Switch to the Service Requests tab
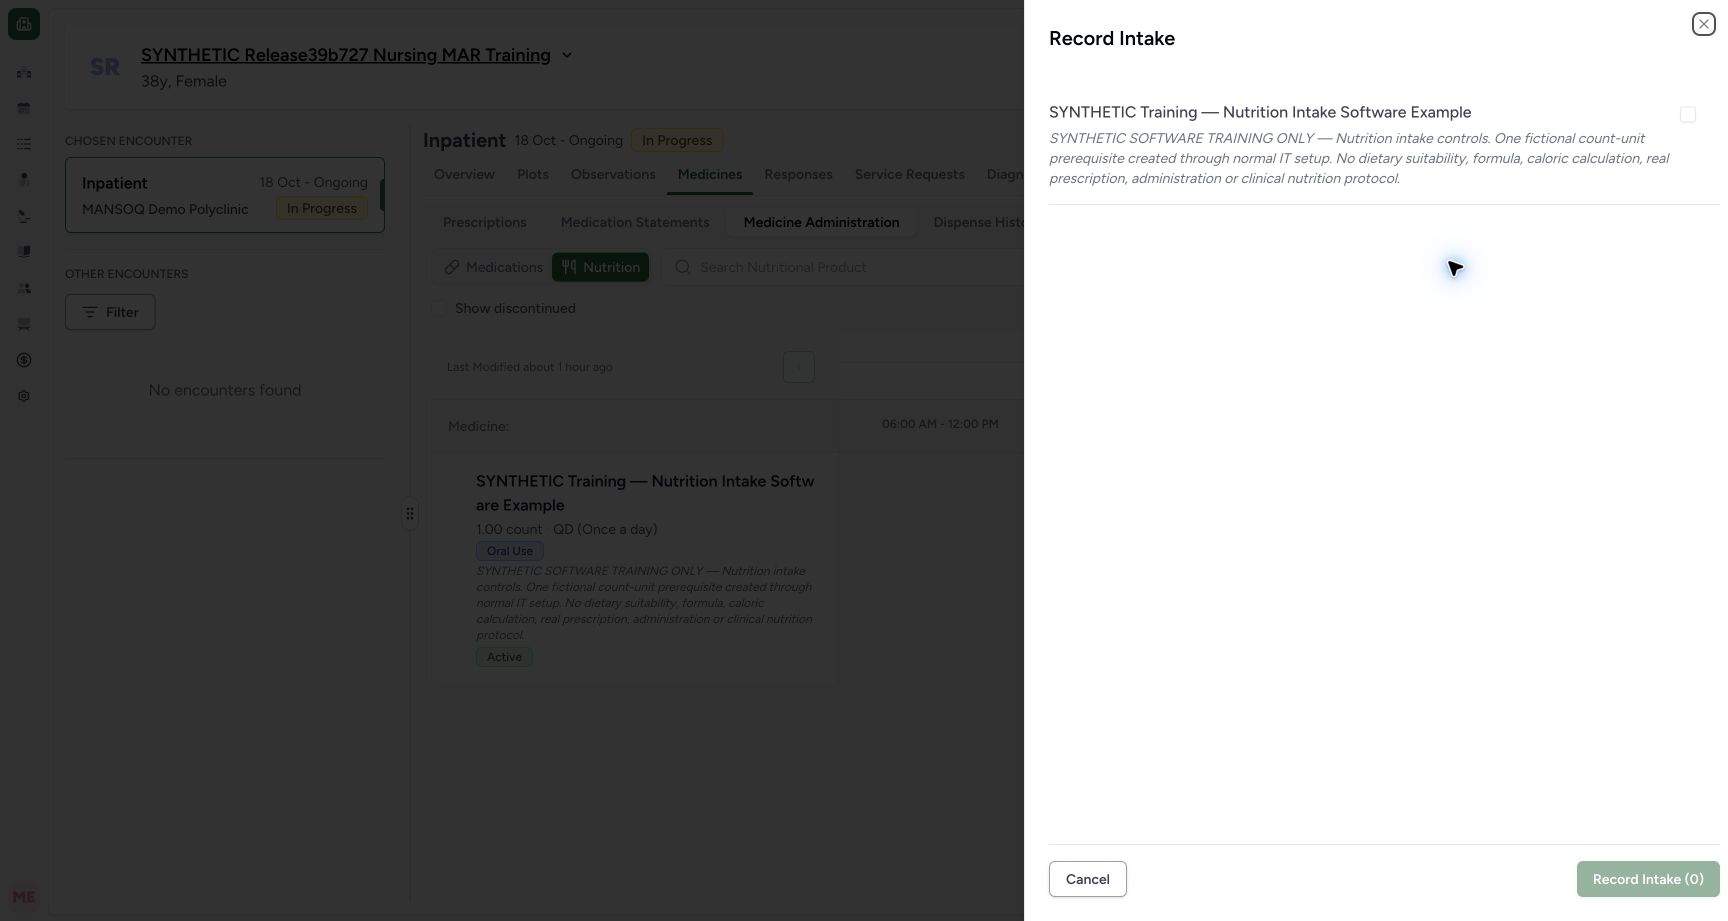 (910, 174)
